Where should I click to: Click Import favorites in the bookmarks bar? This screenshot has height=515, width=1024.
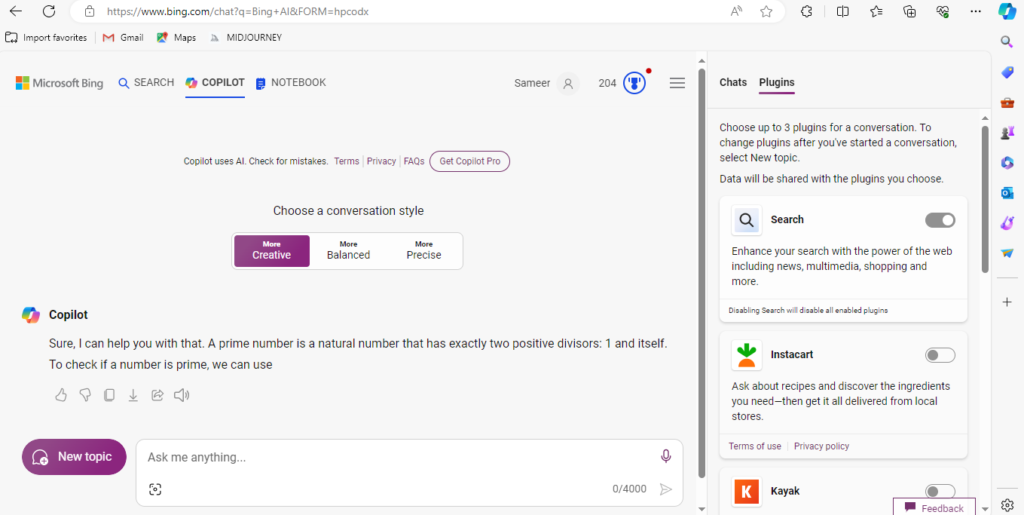coord(46,38)
